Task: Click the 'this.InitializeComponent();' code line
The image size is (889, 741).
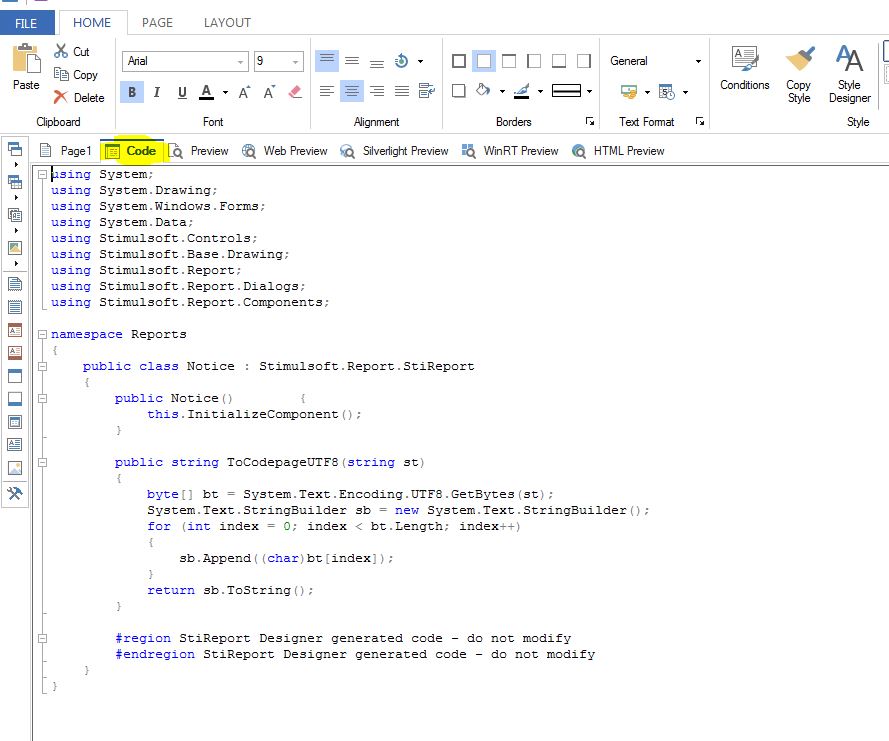Action: pyautogui.click(x=254, y=414)
